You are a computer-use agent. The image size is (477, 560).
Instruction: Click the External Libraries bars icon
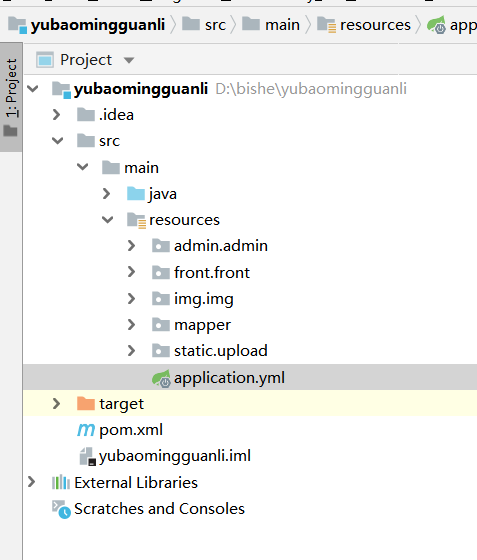coord(61,482)
